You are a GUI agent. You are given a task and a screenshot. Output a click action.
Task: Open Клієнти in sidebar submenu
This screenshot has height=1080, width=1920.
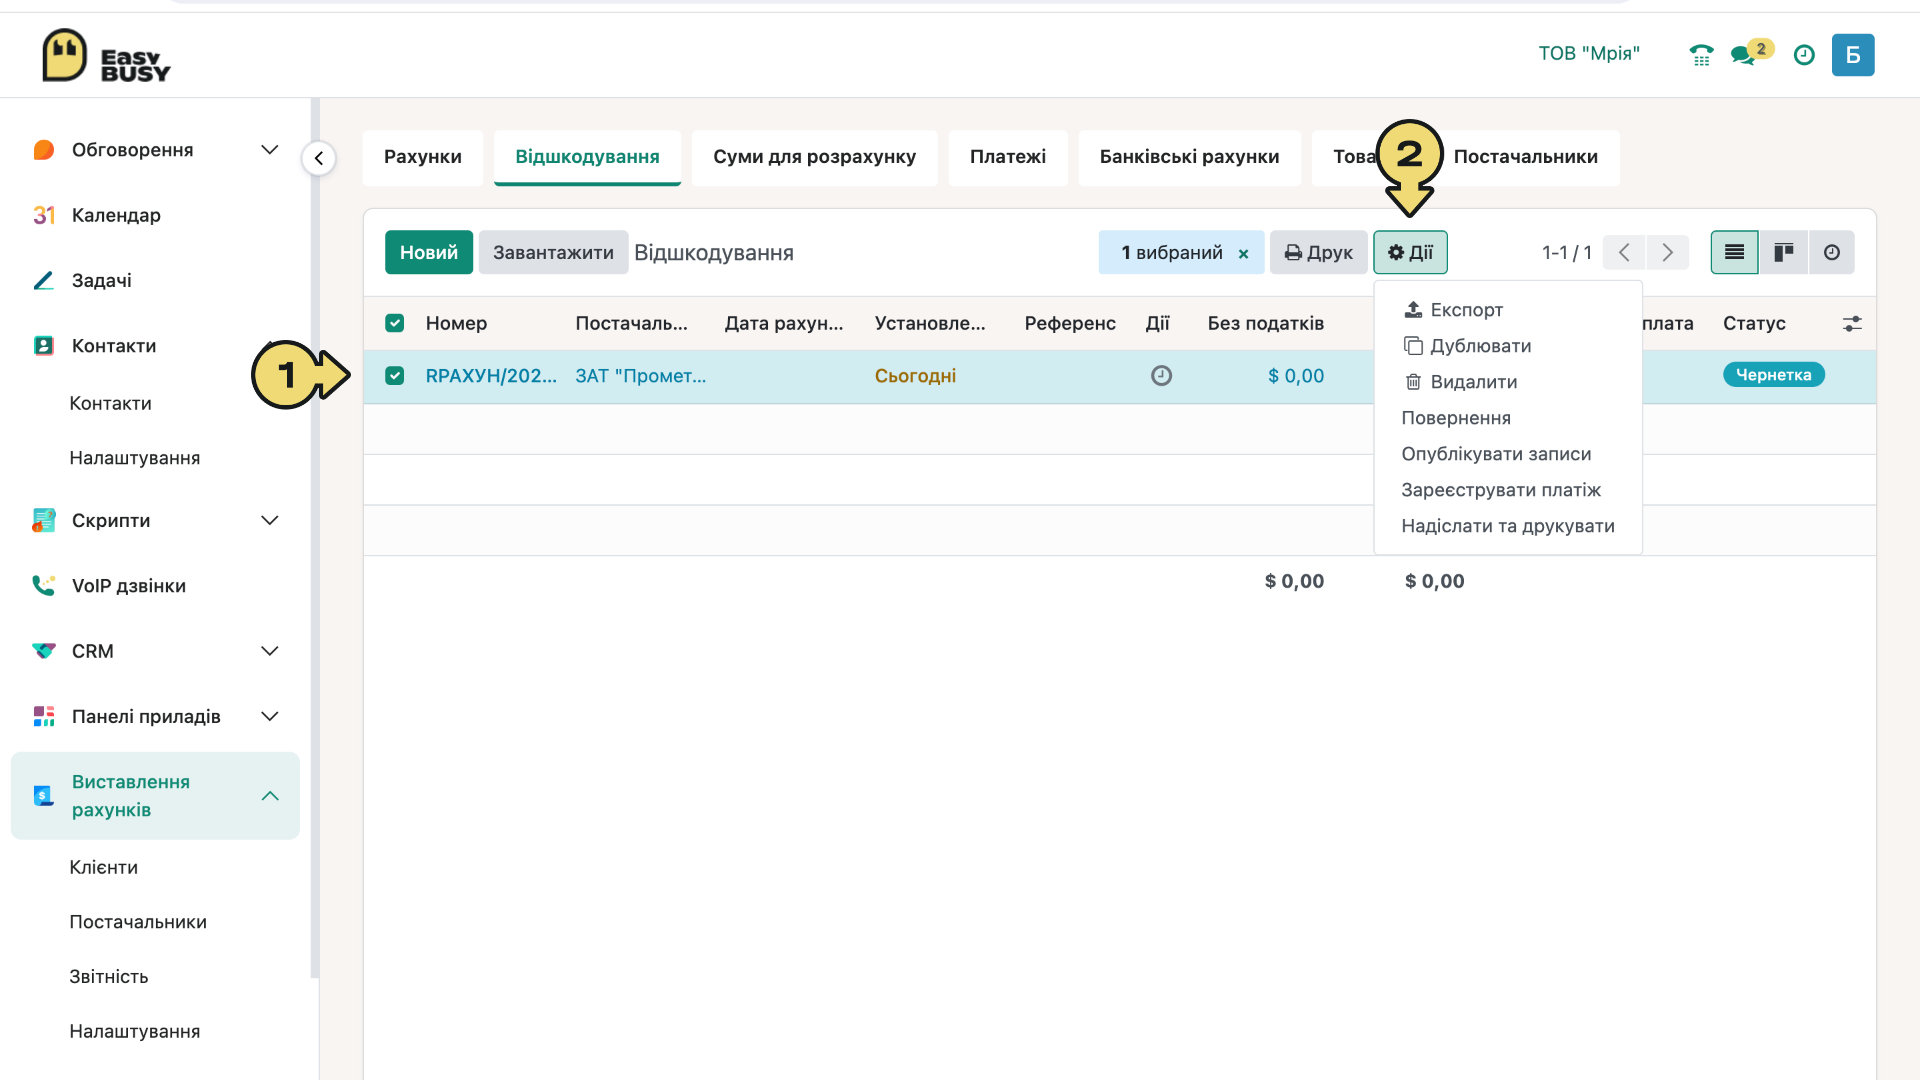pyautogui.click(x=104, y=868)
